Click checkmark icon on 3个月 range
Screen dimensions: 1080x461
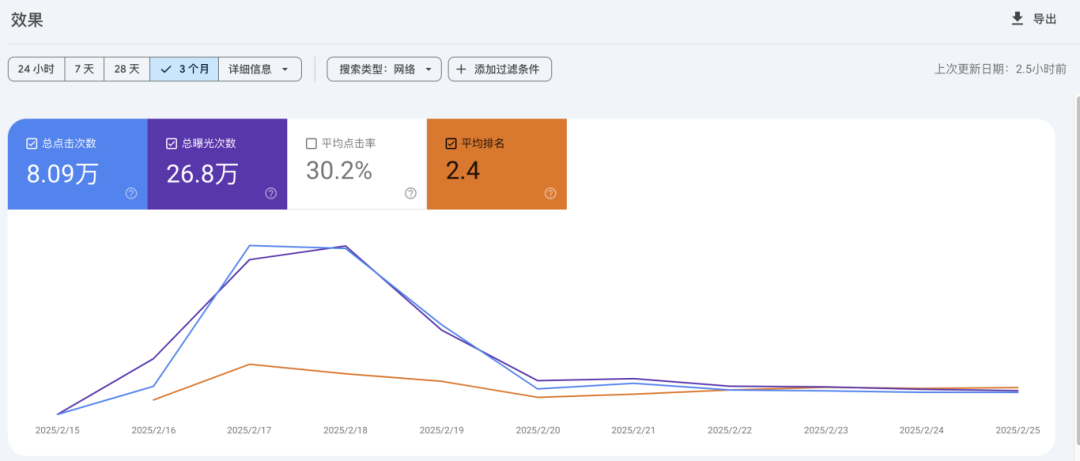tap(166, 69)
